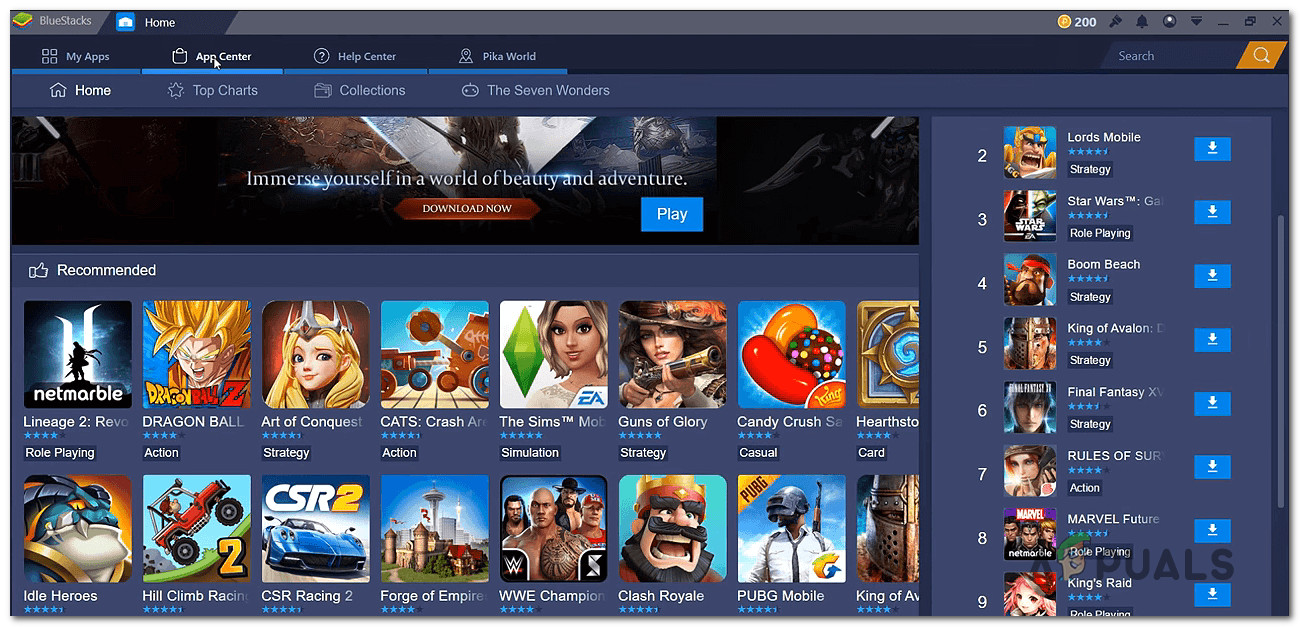Image resolution: width=1300 pixels, height=627 pixels.
Task: Download Boom Beach from the chart
Action: [1212, 276]
